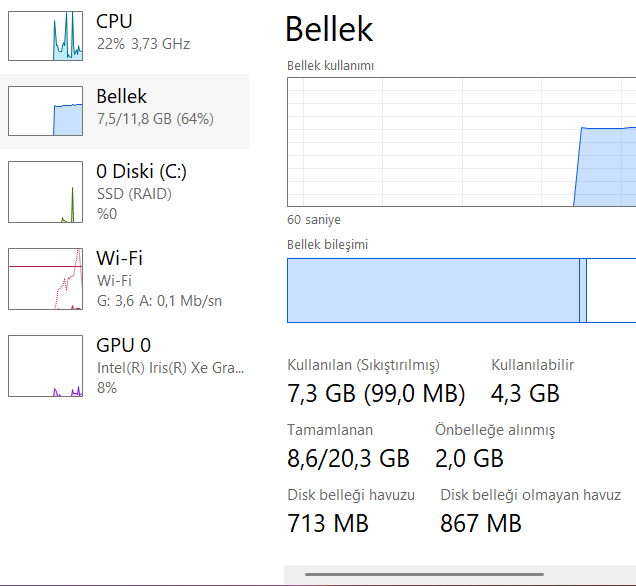Click the Disk belleği havuzu 713 MB value
Screen dimensions: 636x586
click(328, 522)
